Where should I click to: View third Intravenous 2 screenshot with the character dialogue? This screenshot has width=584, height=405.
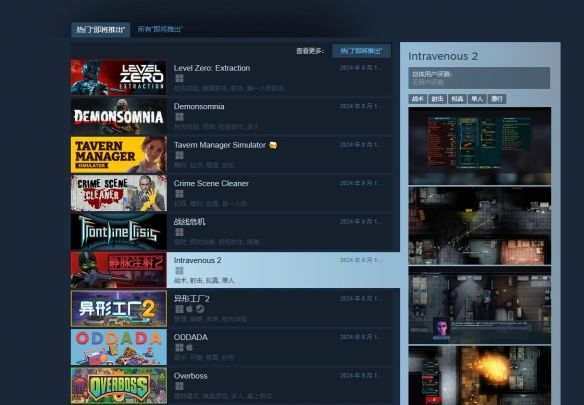(479, 306)
